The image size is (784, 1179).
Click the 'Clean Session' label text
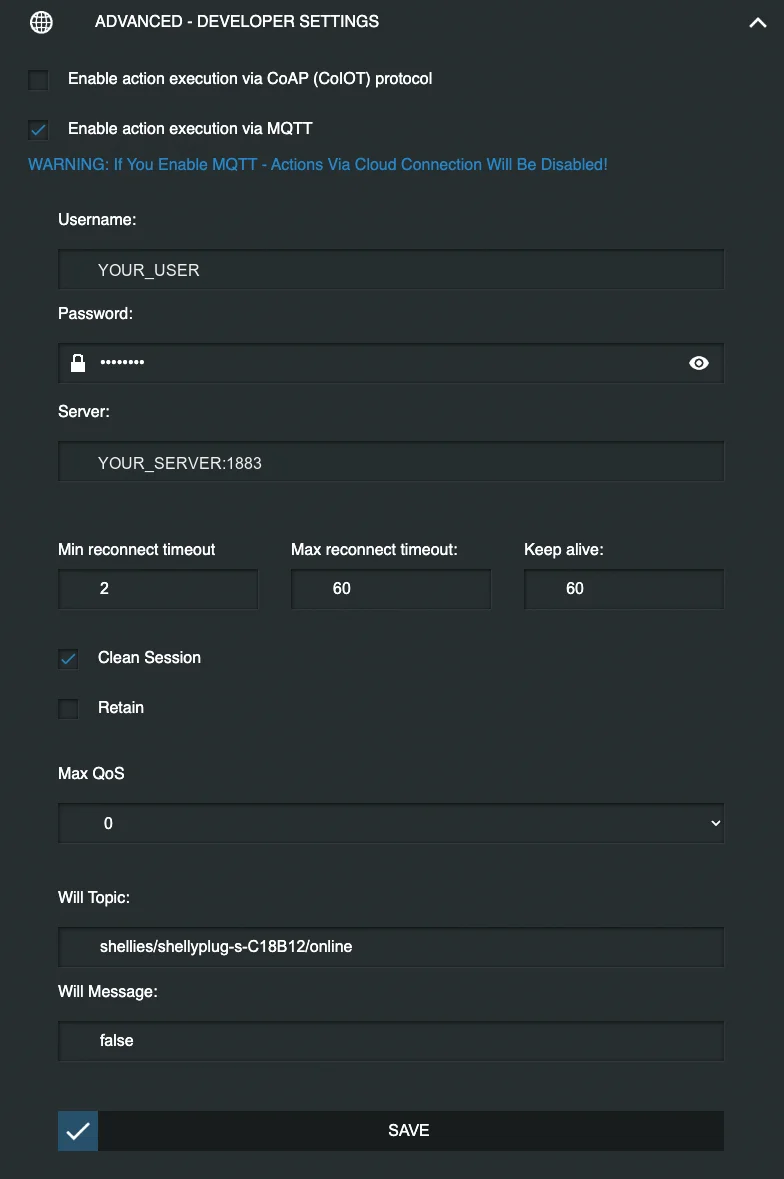(x=150, y=657)
